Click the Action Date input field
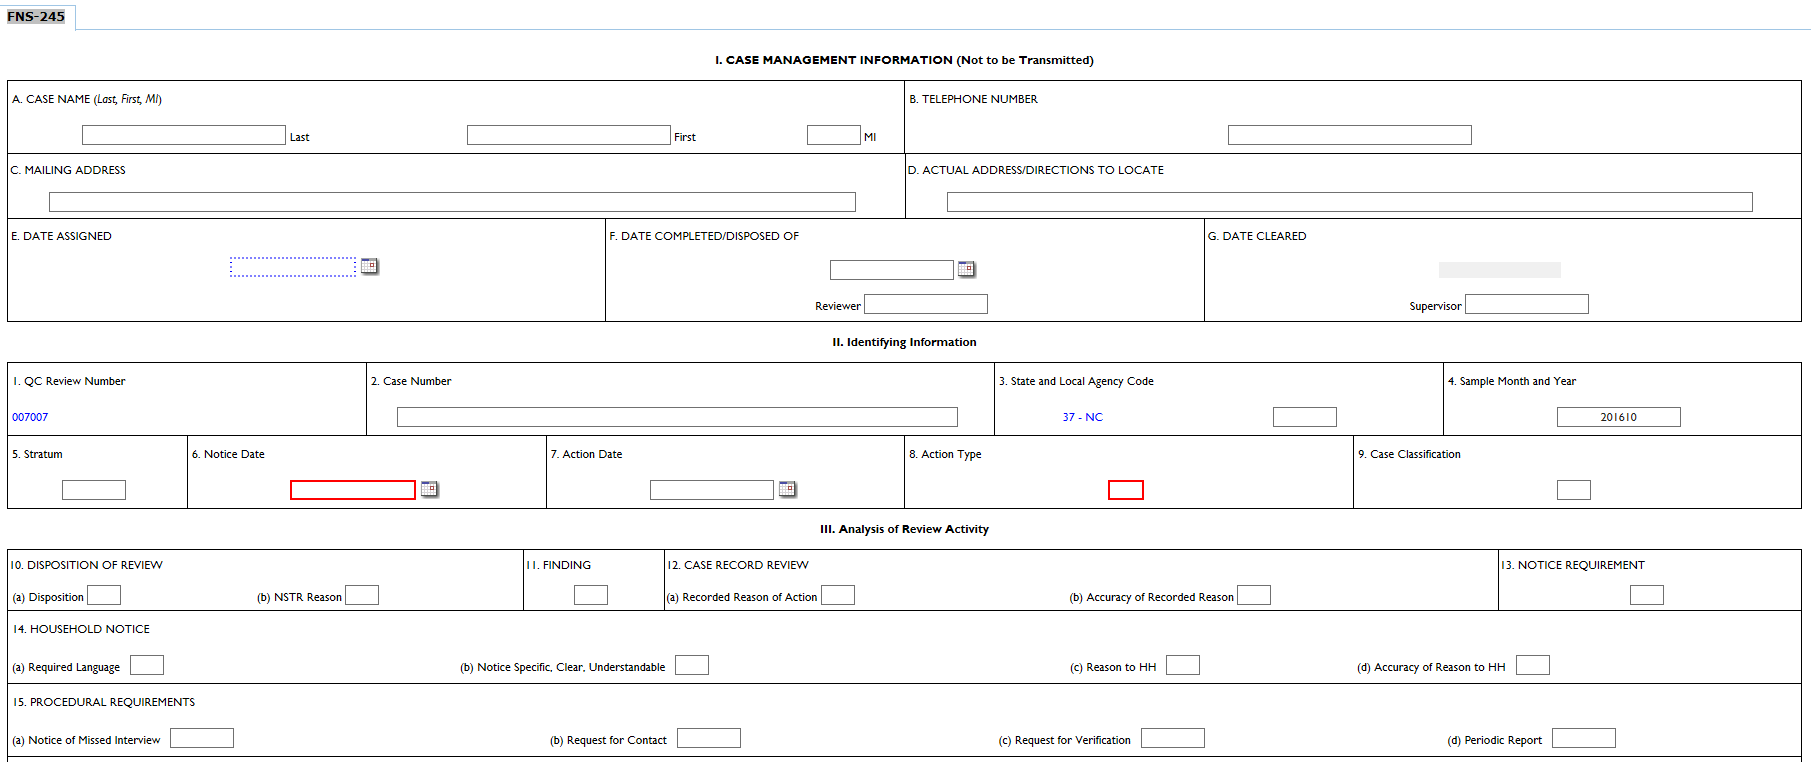The image size is (1811, 762). click(712, 490)
